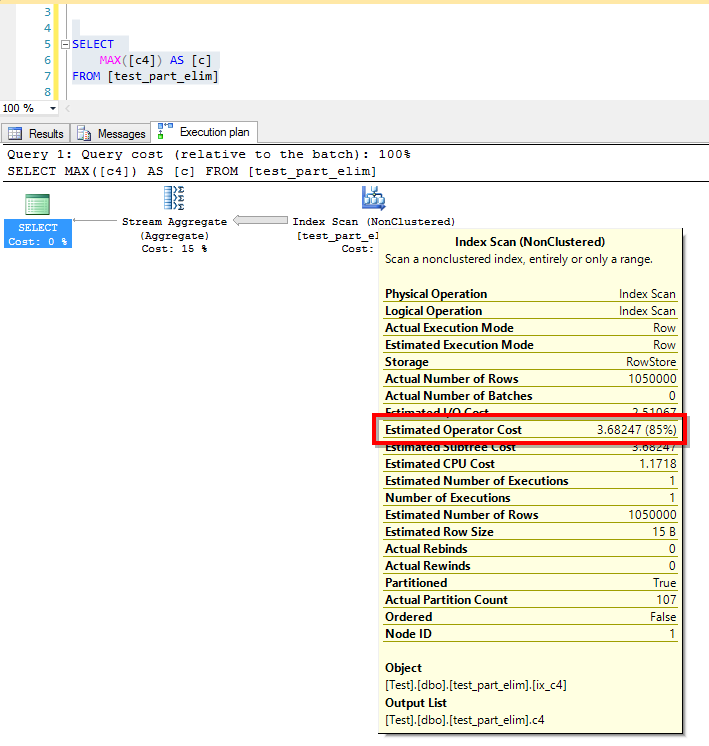Click the Stream Aggregate Cost: 15 % label
709x746 pixels.
(x=174, y=248)
